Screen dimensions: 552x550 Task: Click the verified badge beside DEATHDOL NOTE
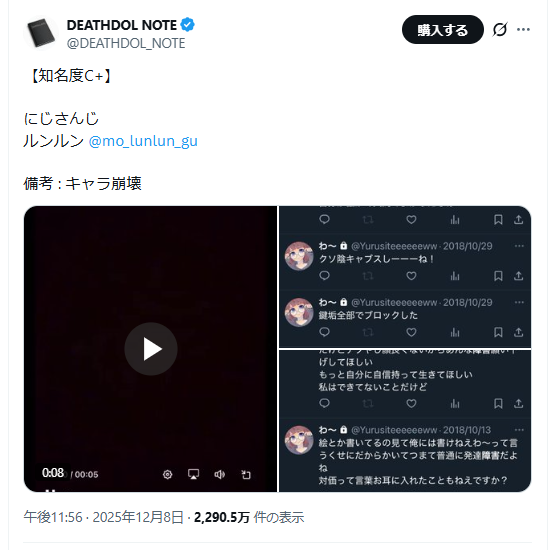[187, 25]
